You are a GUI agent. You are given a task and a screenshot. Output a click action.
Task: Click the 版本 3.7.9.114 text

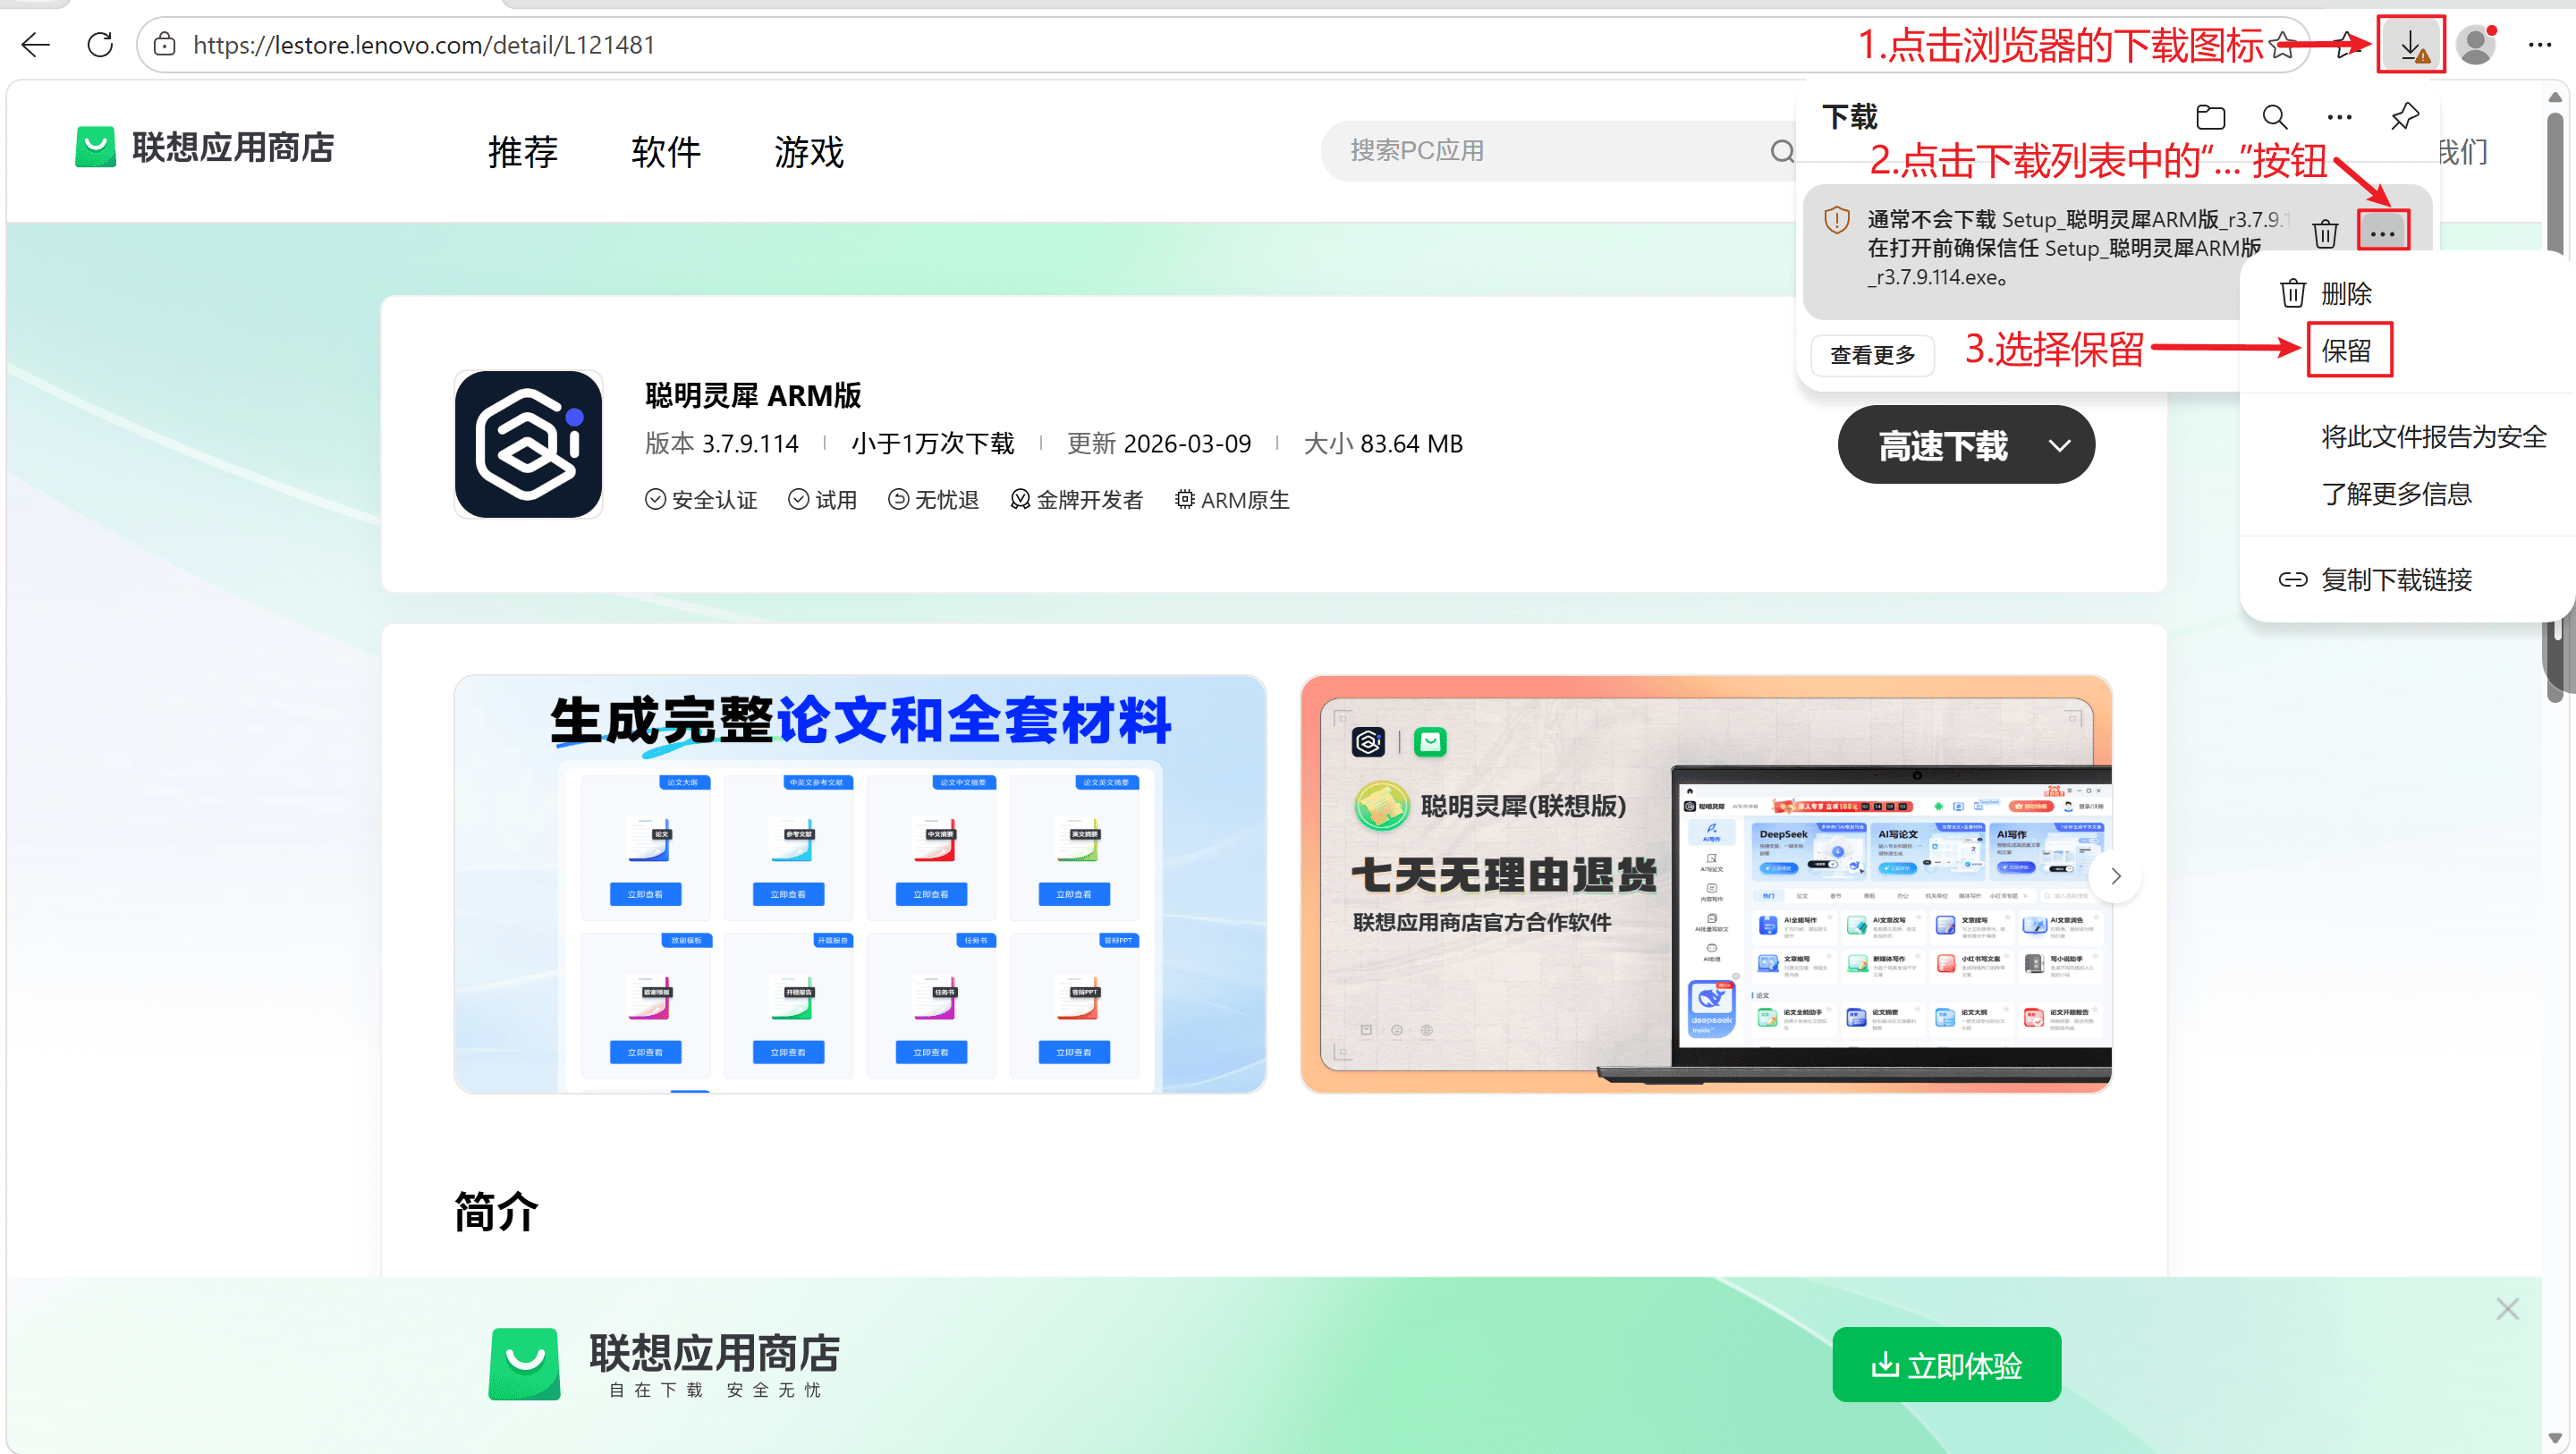point(722,443)
